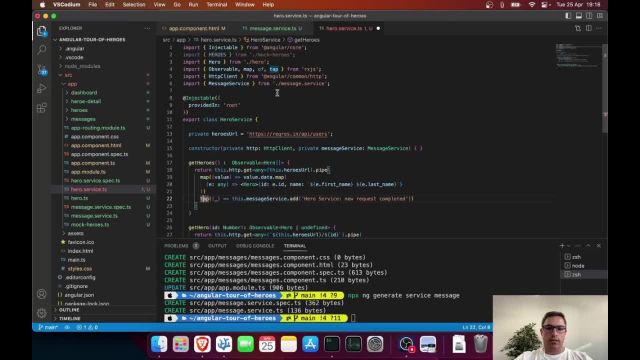Viewport: 640px width, 360px height.
Task: Open the Explorer view in activity bar
Action: point(42,31)
